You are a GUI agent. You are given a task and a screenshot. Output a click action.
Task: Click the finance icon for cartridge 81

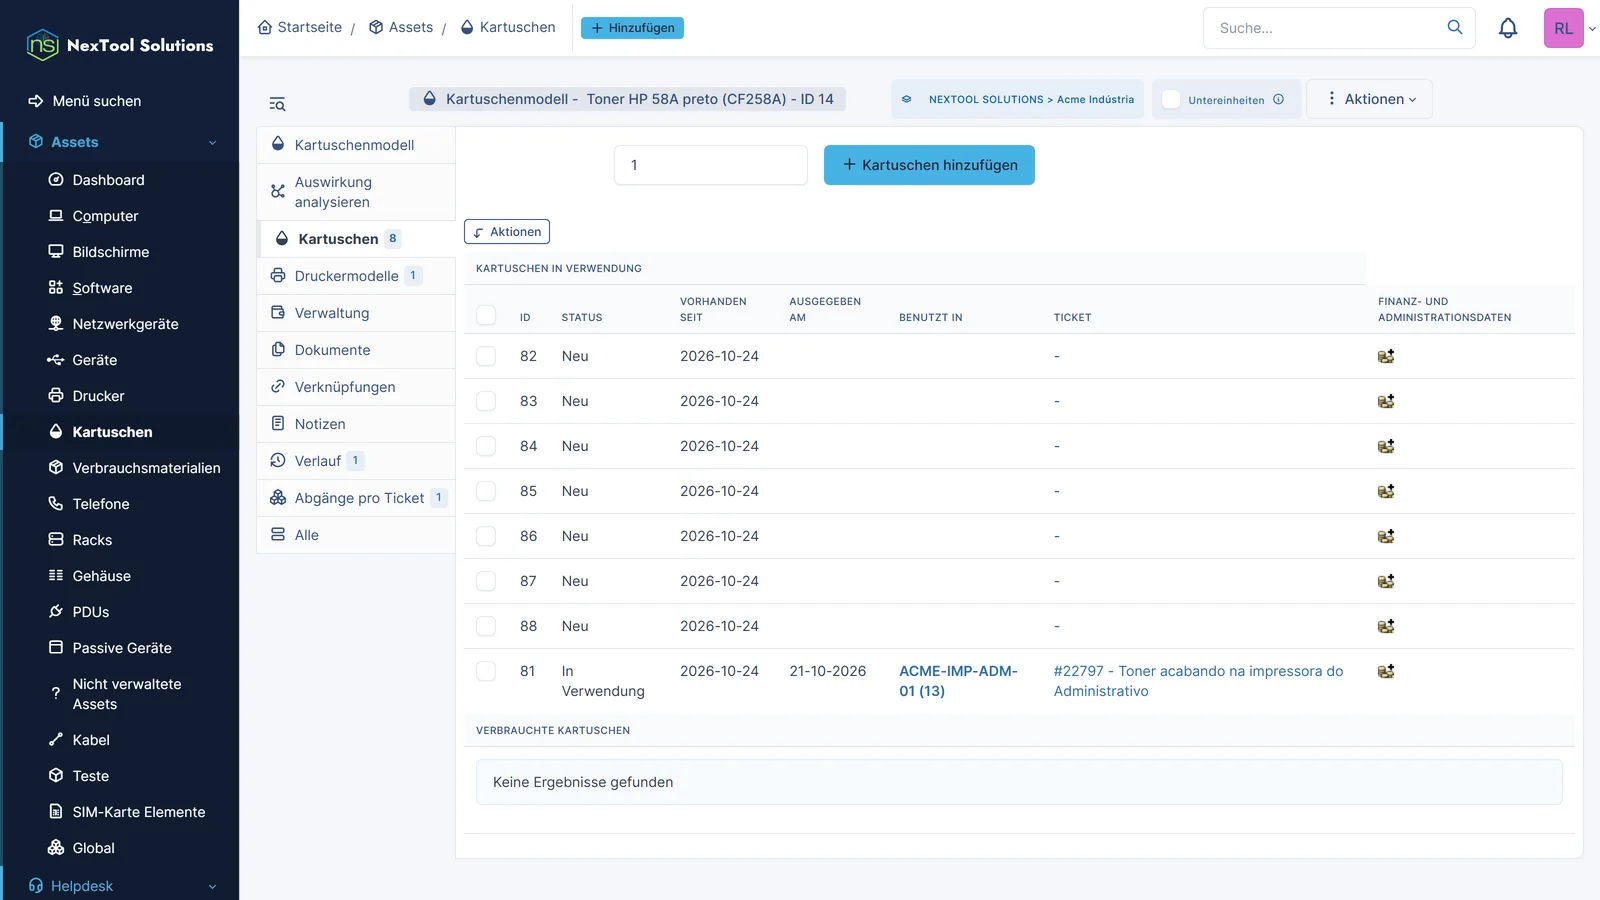click(1386, 671)
